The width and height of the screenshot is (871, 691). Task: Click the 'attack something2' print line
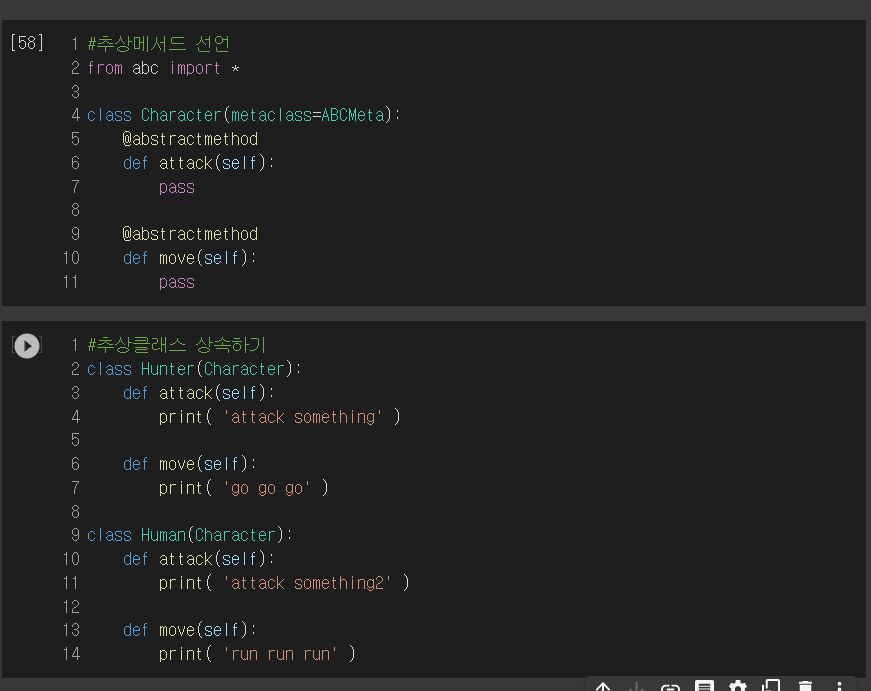coord(284,583)
